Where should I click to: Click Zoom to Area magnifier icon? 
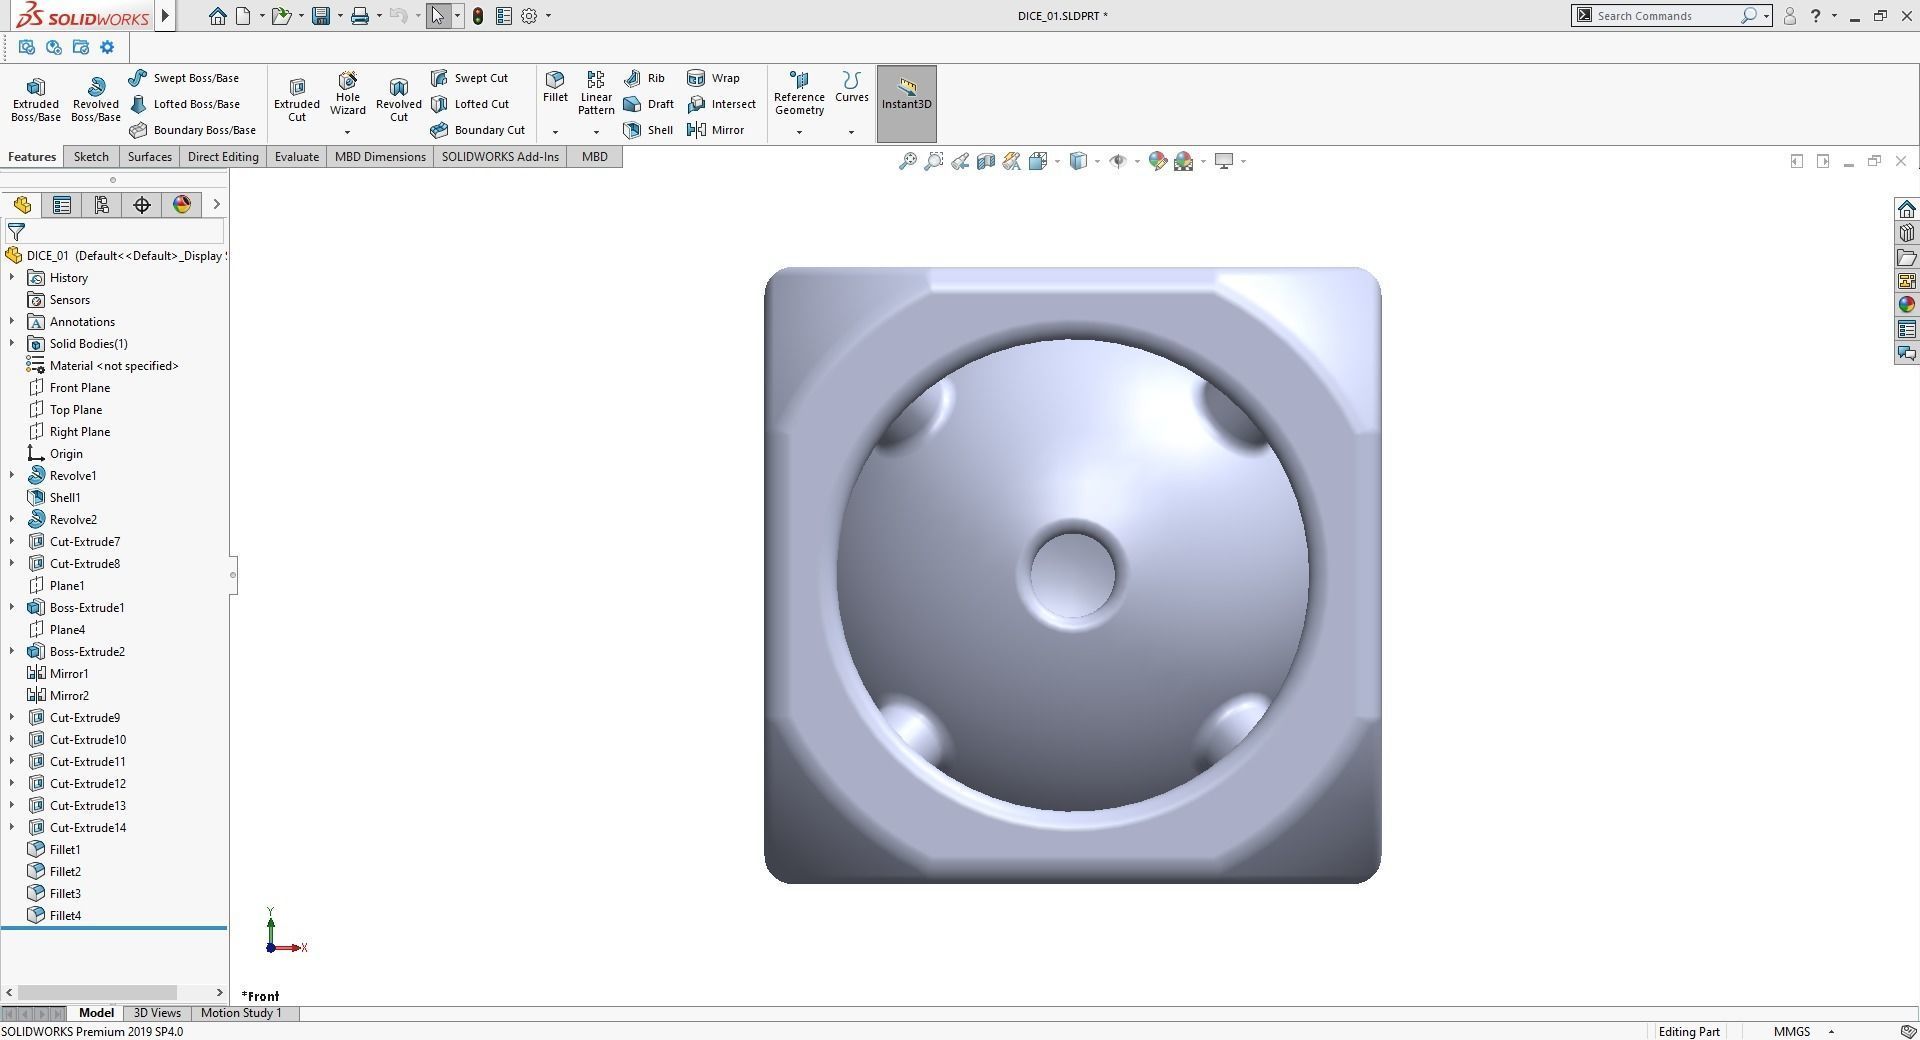pyautogui.click(x=933, y=161)
